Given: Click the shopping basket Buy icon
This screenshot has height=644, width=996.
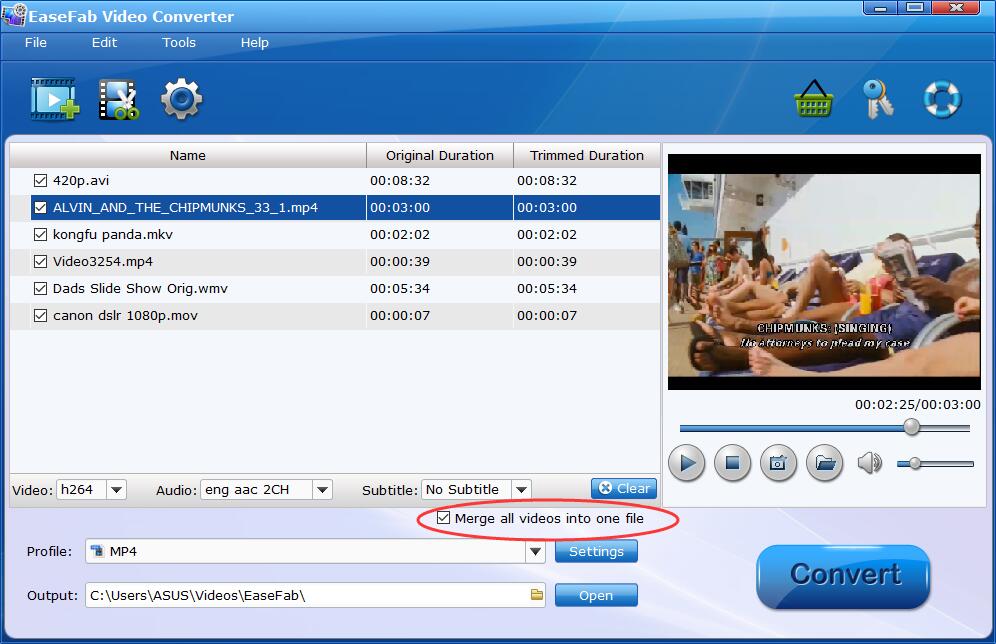Looking at the screenshot, I should [x=814, y=99].
